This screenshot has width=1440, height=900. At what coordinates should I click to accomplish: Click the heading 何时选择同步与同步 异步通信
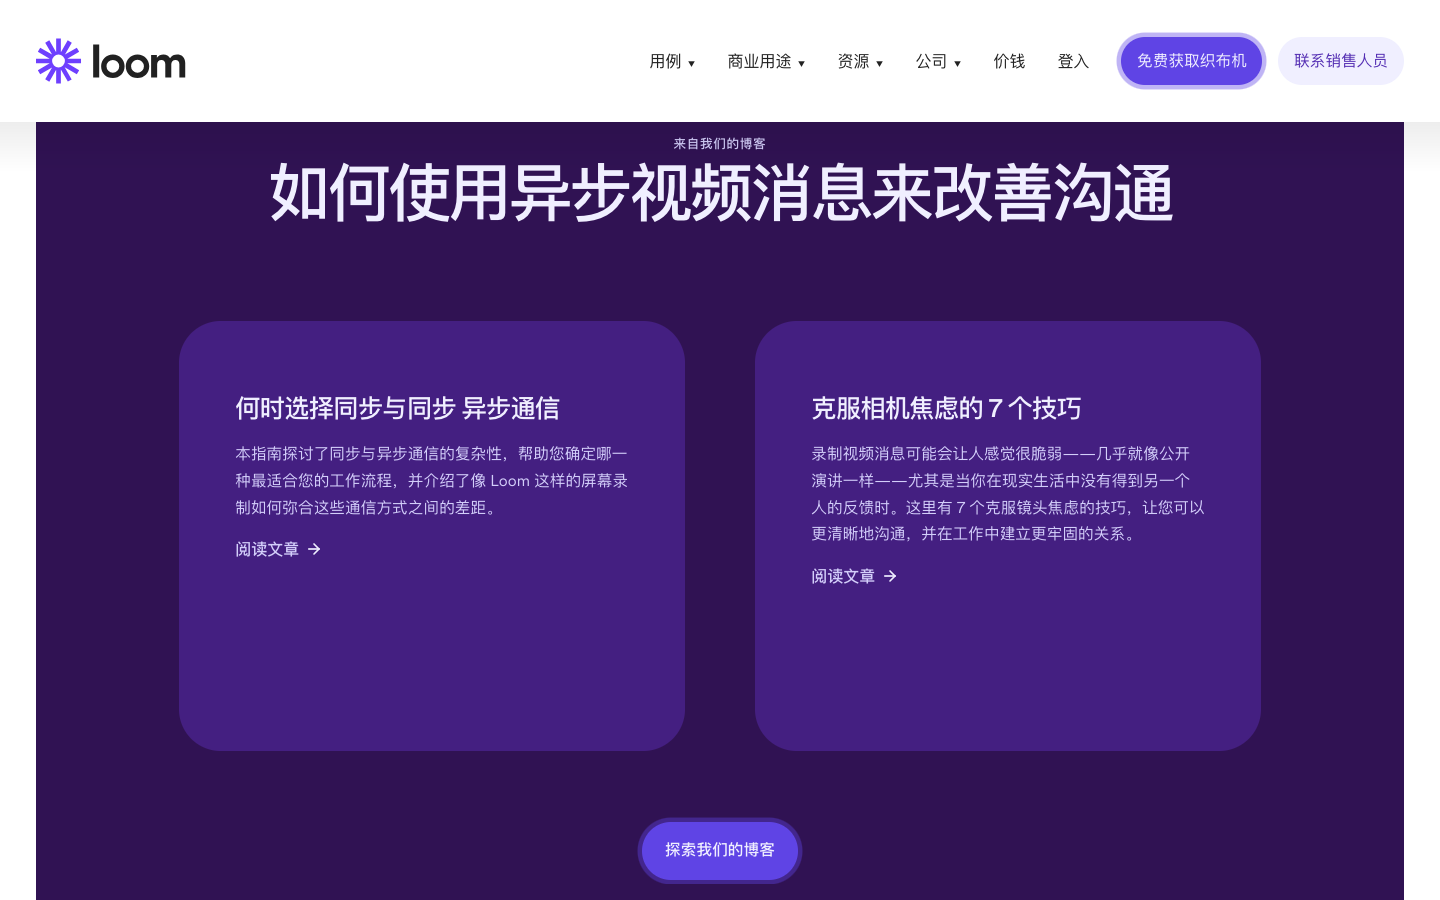point(398,408)
